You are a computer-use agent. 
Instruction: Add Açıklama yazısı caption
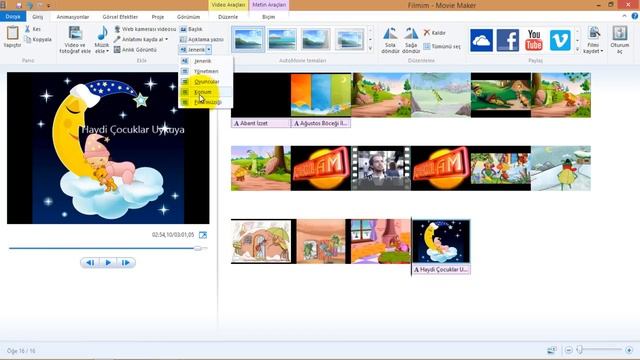click(x=202, y=39)
